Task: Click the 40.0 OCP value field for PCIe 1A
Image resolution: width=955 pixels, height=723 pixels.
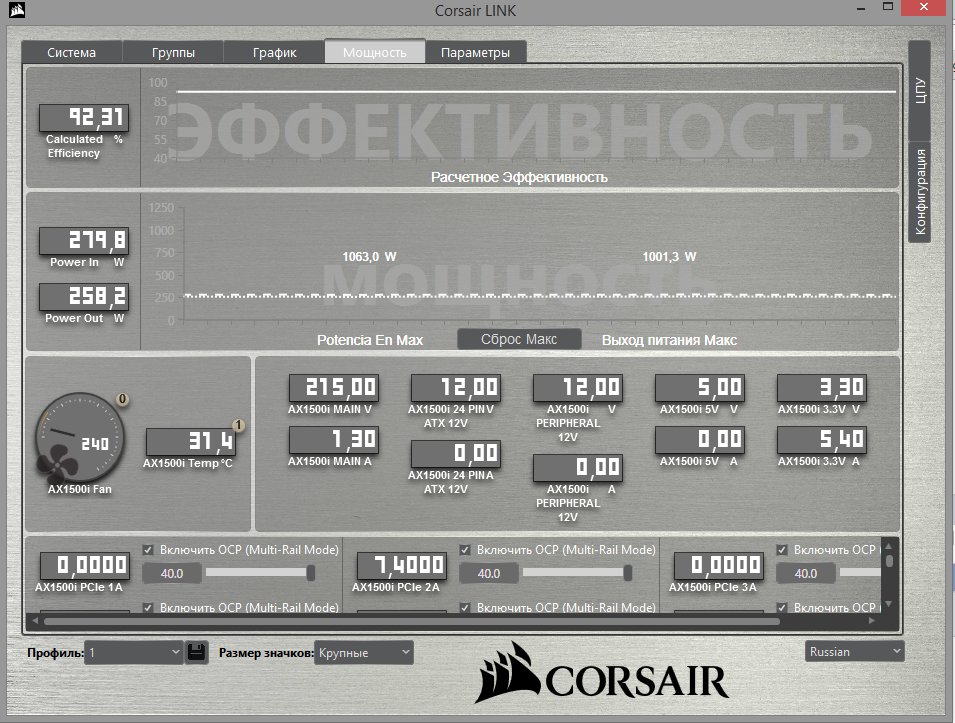Action: [x=172, y=573]
